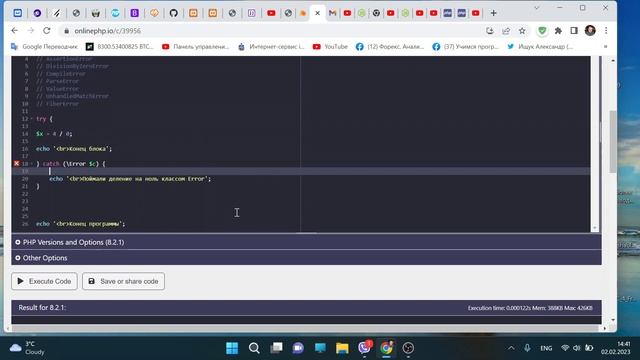
Task: Show hidden tray icons chevron
Action: (x=511, y=348)
